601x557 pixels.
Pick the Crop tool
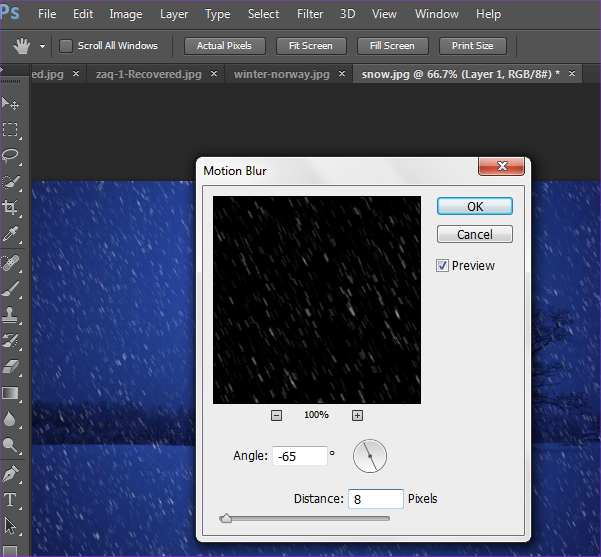[11, 208]
